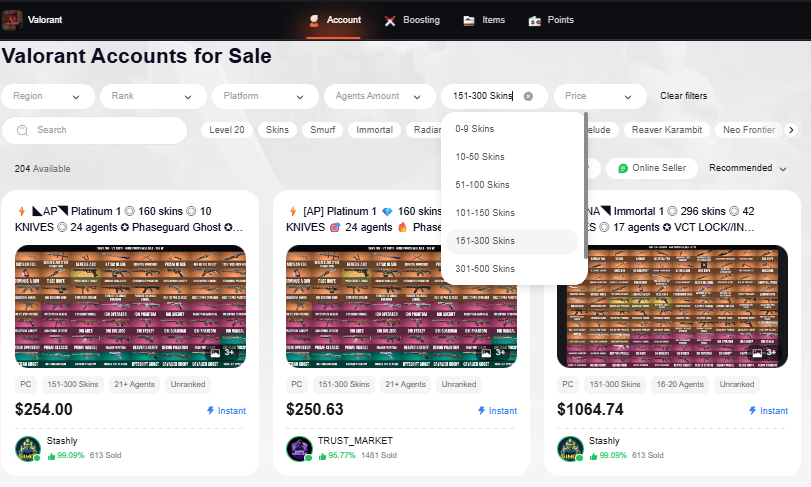Toggle the Online Seller filter
The height and width of the screenshot is (487, 811).
click(652, 168)
